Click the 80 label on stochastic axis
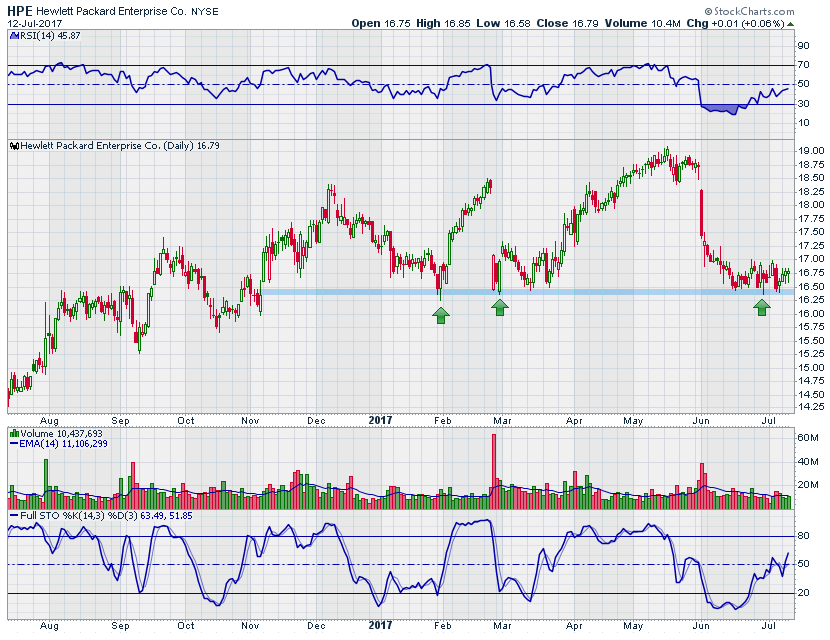Screen dimensions: 830x640 pyautogui.click(x=804, y=536)
